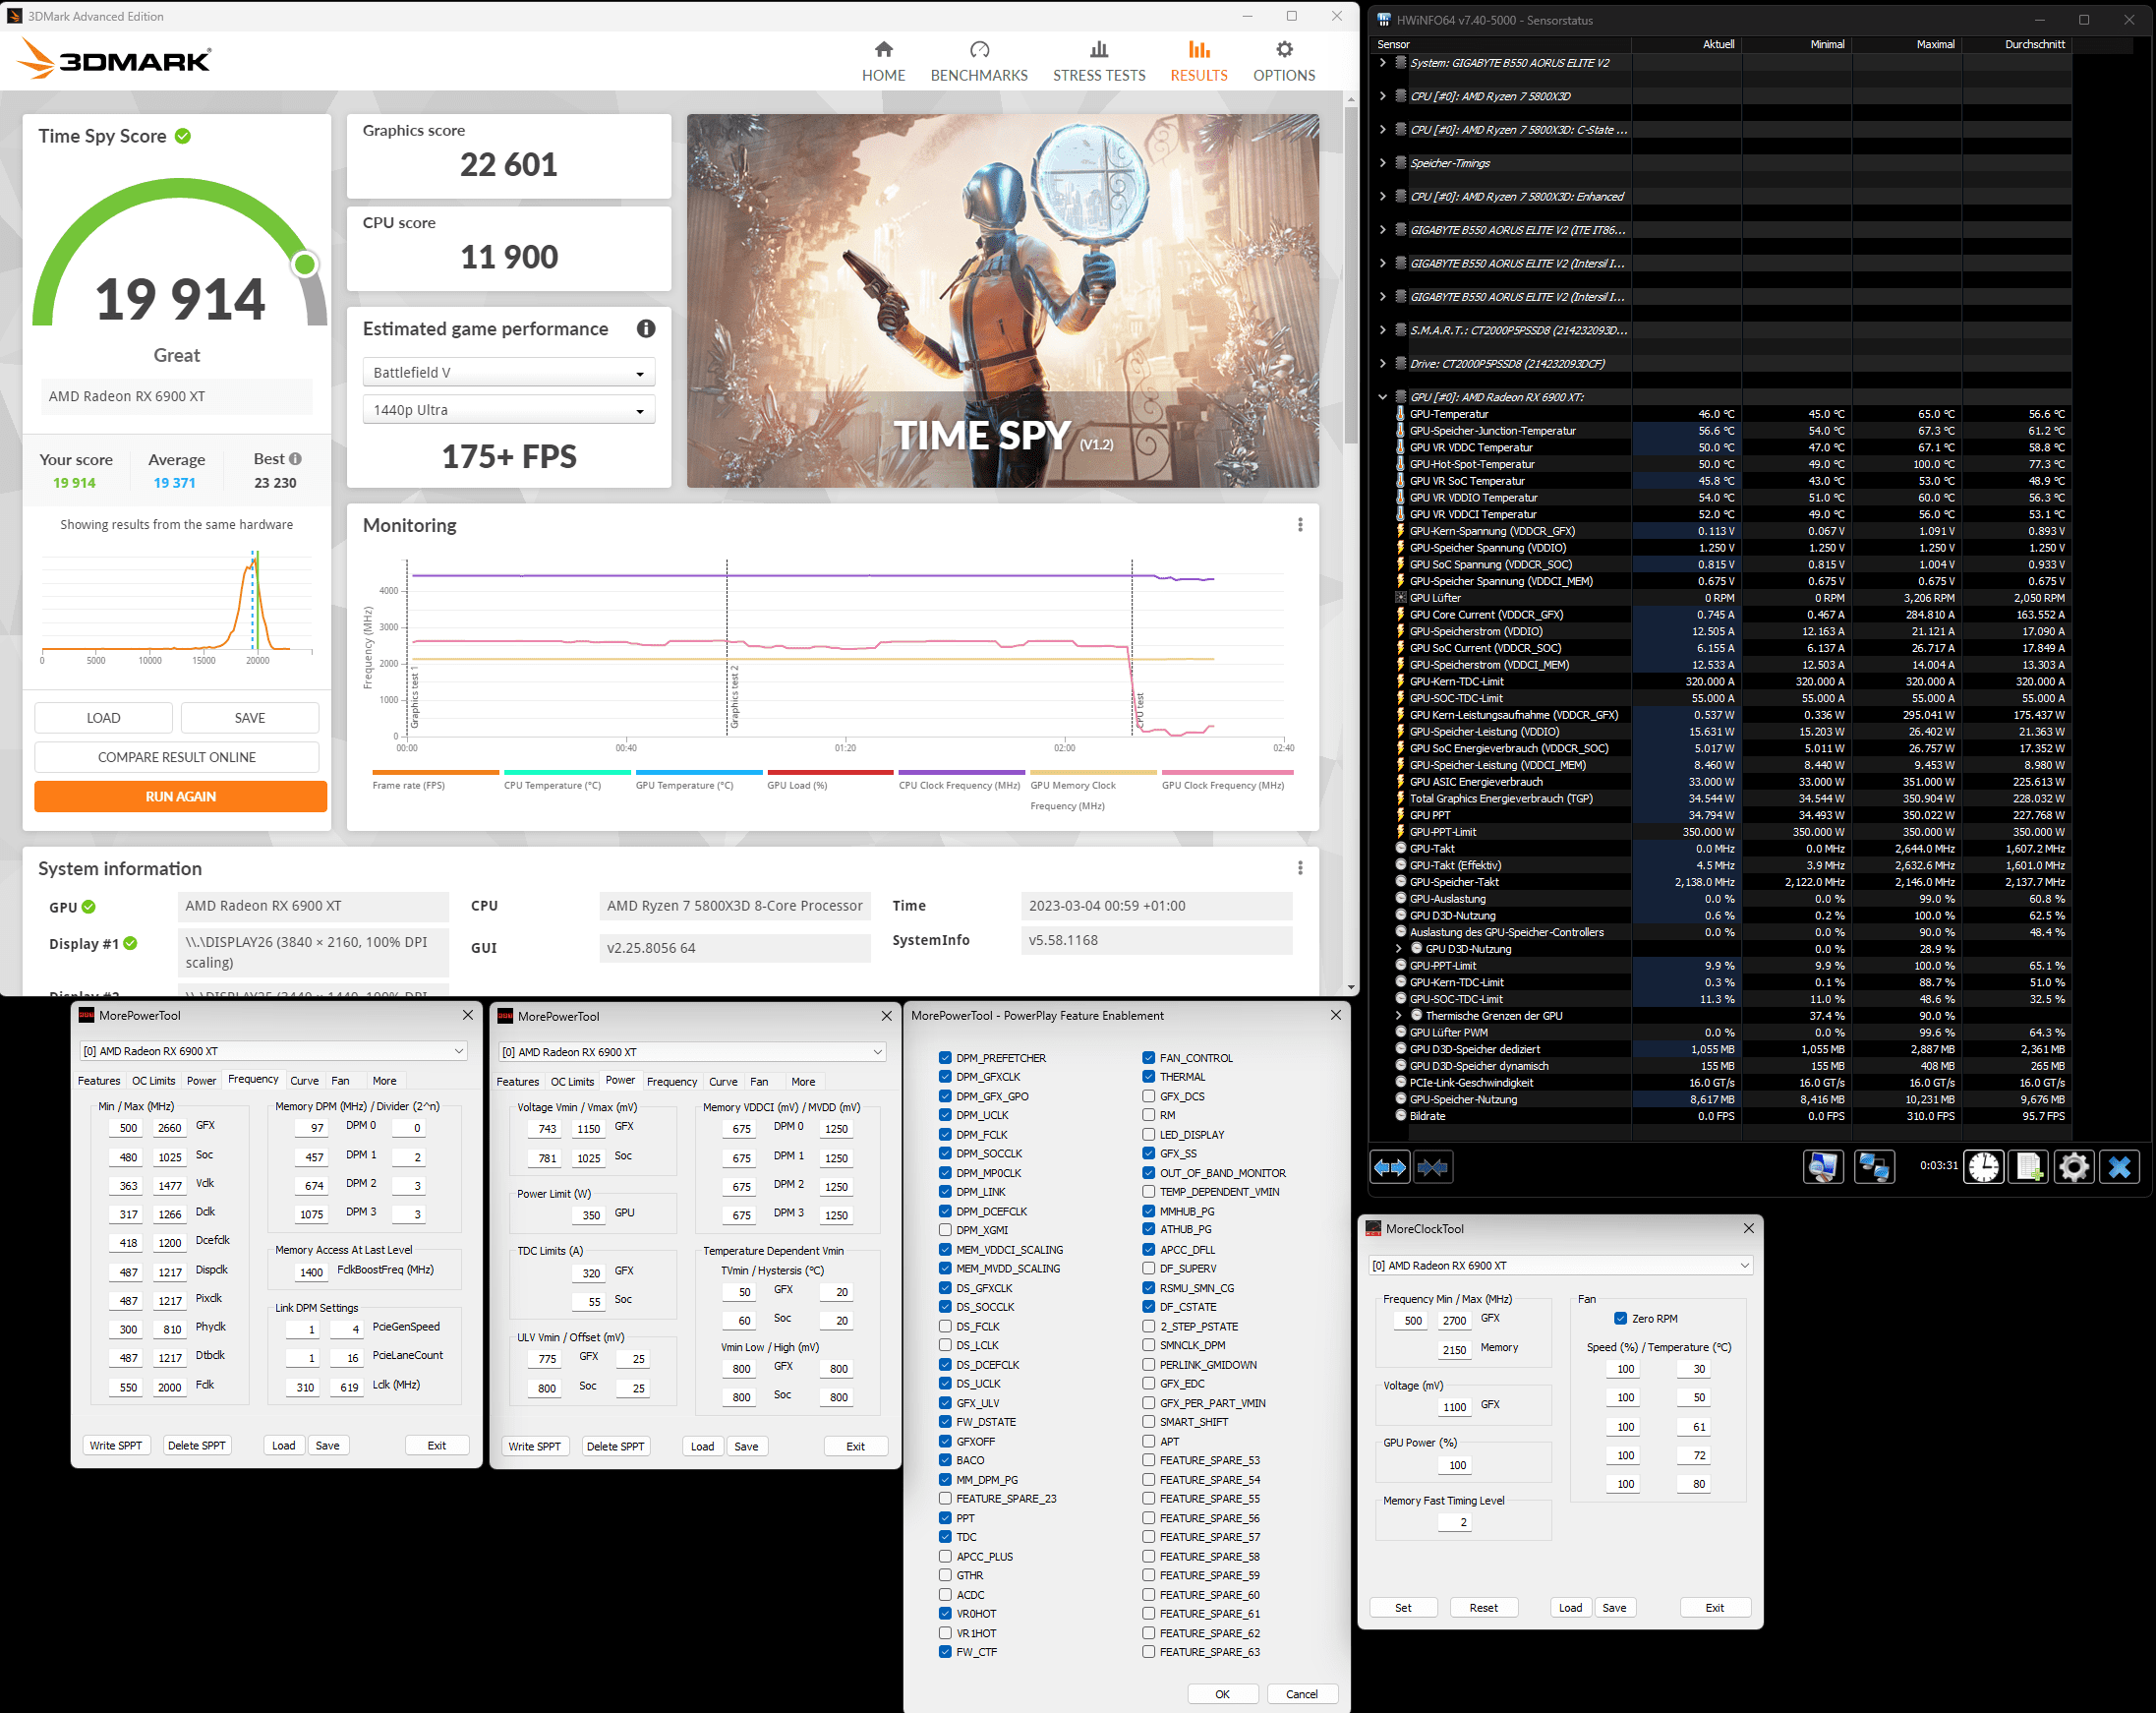Open Features tab in middle MorePowerTool window
2156x1713 pixels.
(x=517, y=1082)
